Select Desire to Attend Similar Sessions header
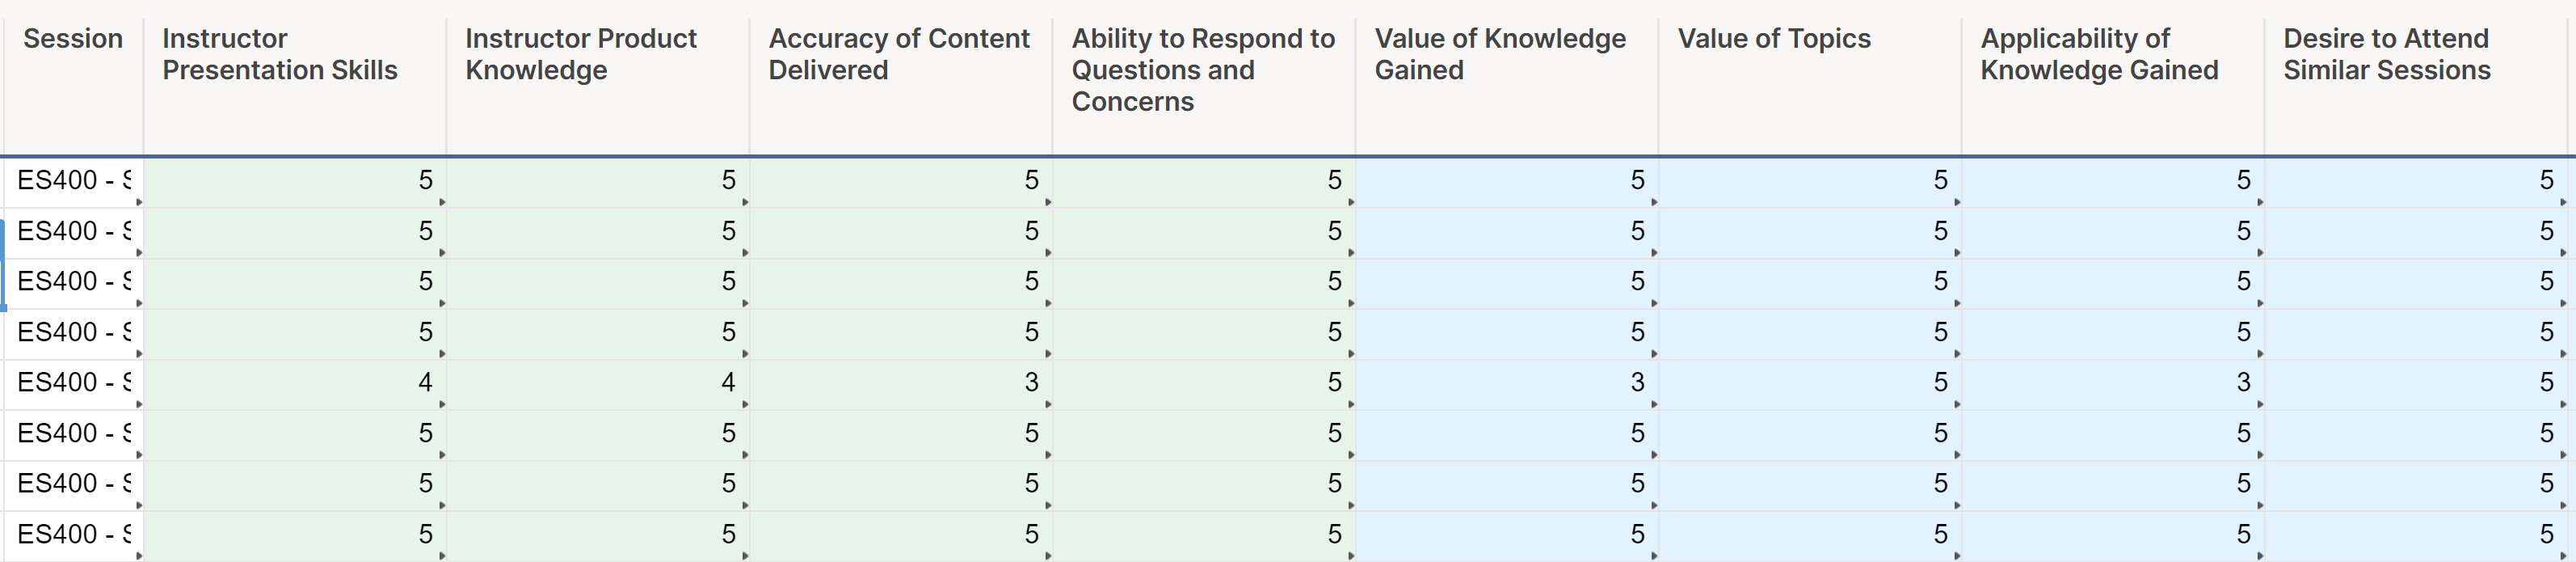This screenshot has height=562, width=2576. pyautogui.click(x=2387, y=54)
